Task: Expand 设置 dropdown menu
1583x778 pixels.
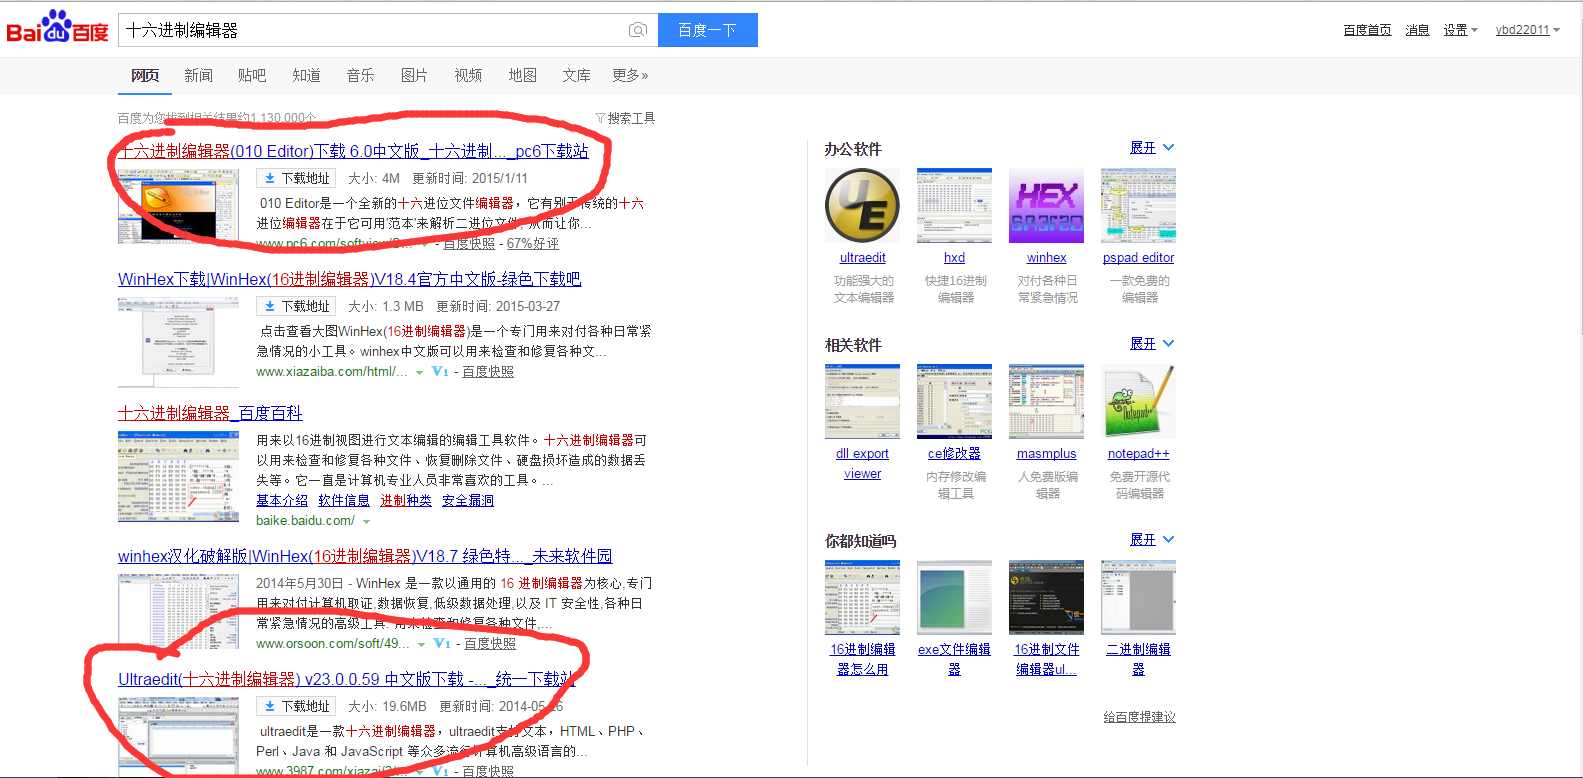Action: pyautogui.click(x=1460, y=30)
